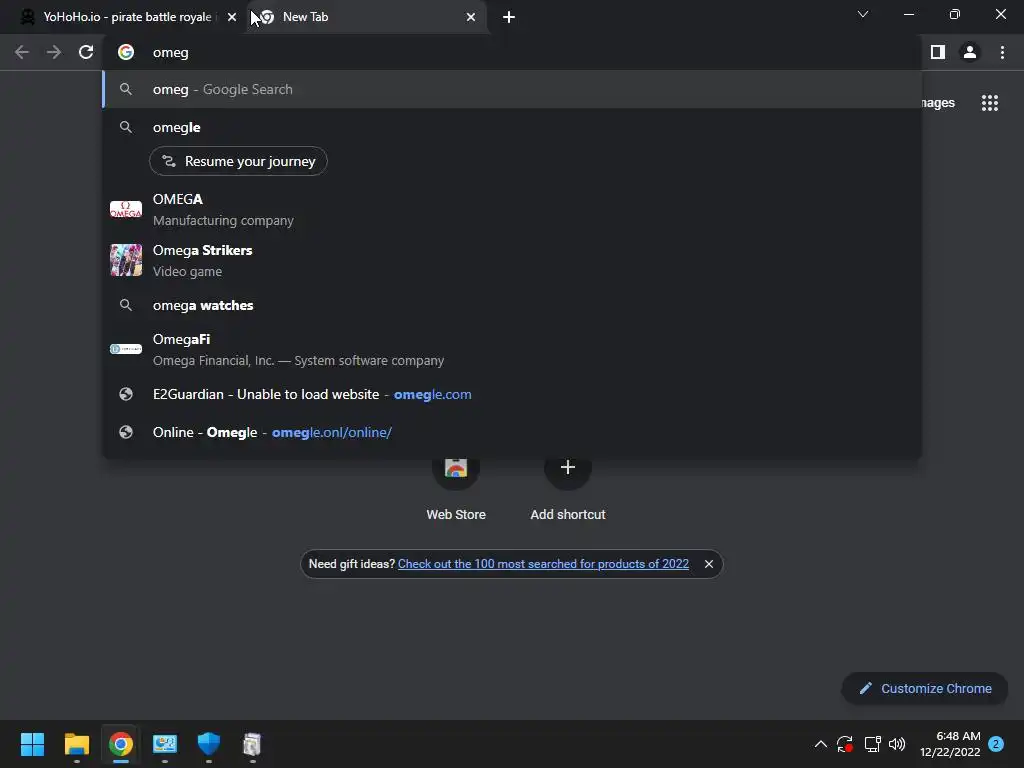Dismiss the gift ideas promo banner
Screen dimensions: 1024x768
click(x=709, y=564)
